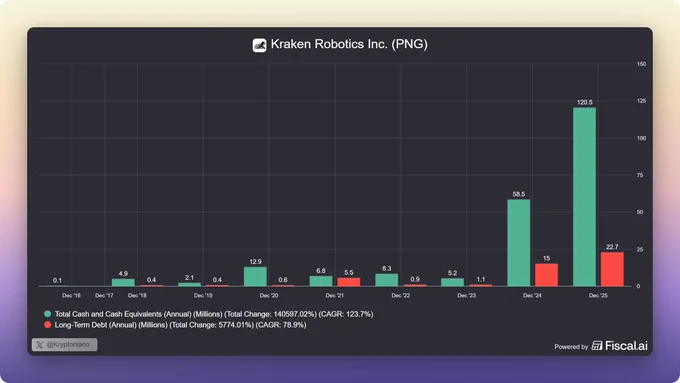
Task: Click the 15 value label above Dec '24 debt
Action: 546,258
